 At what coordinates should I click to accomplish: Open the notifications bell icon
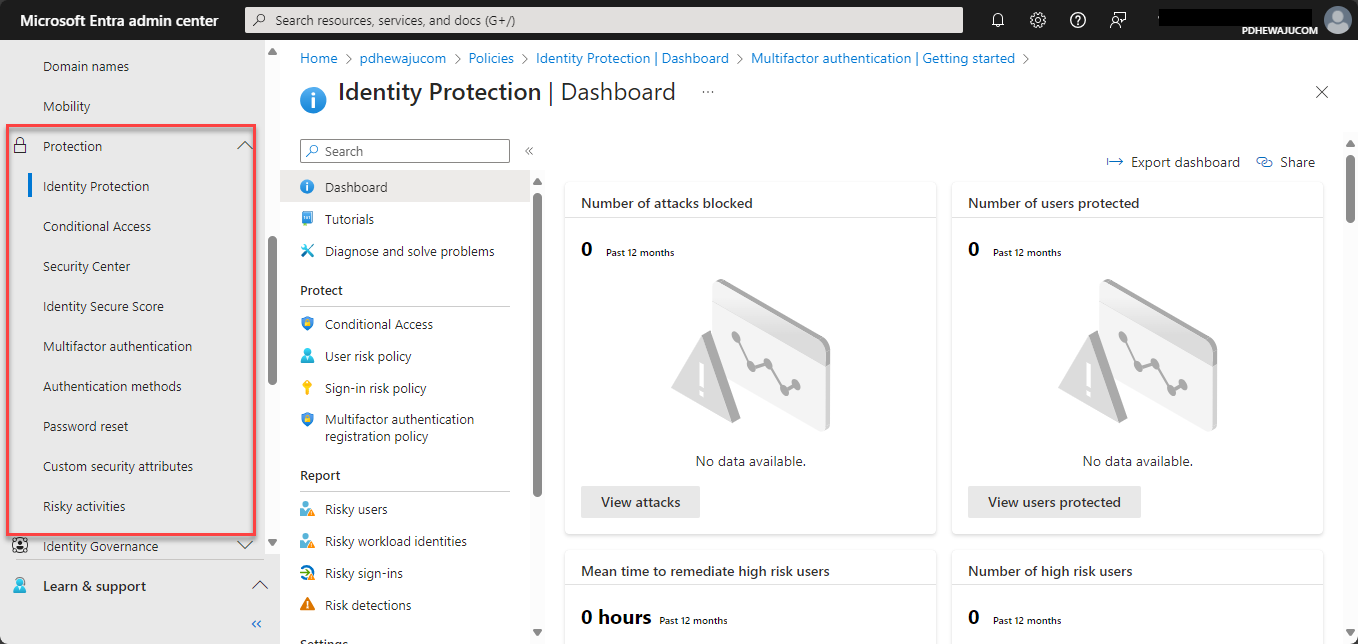point(998,20)
